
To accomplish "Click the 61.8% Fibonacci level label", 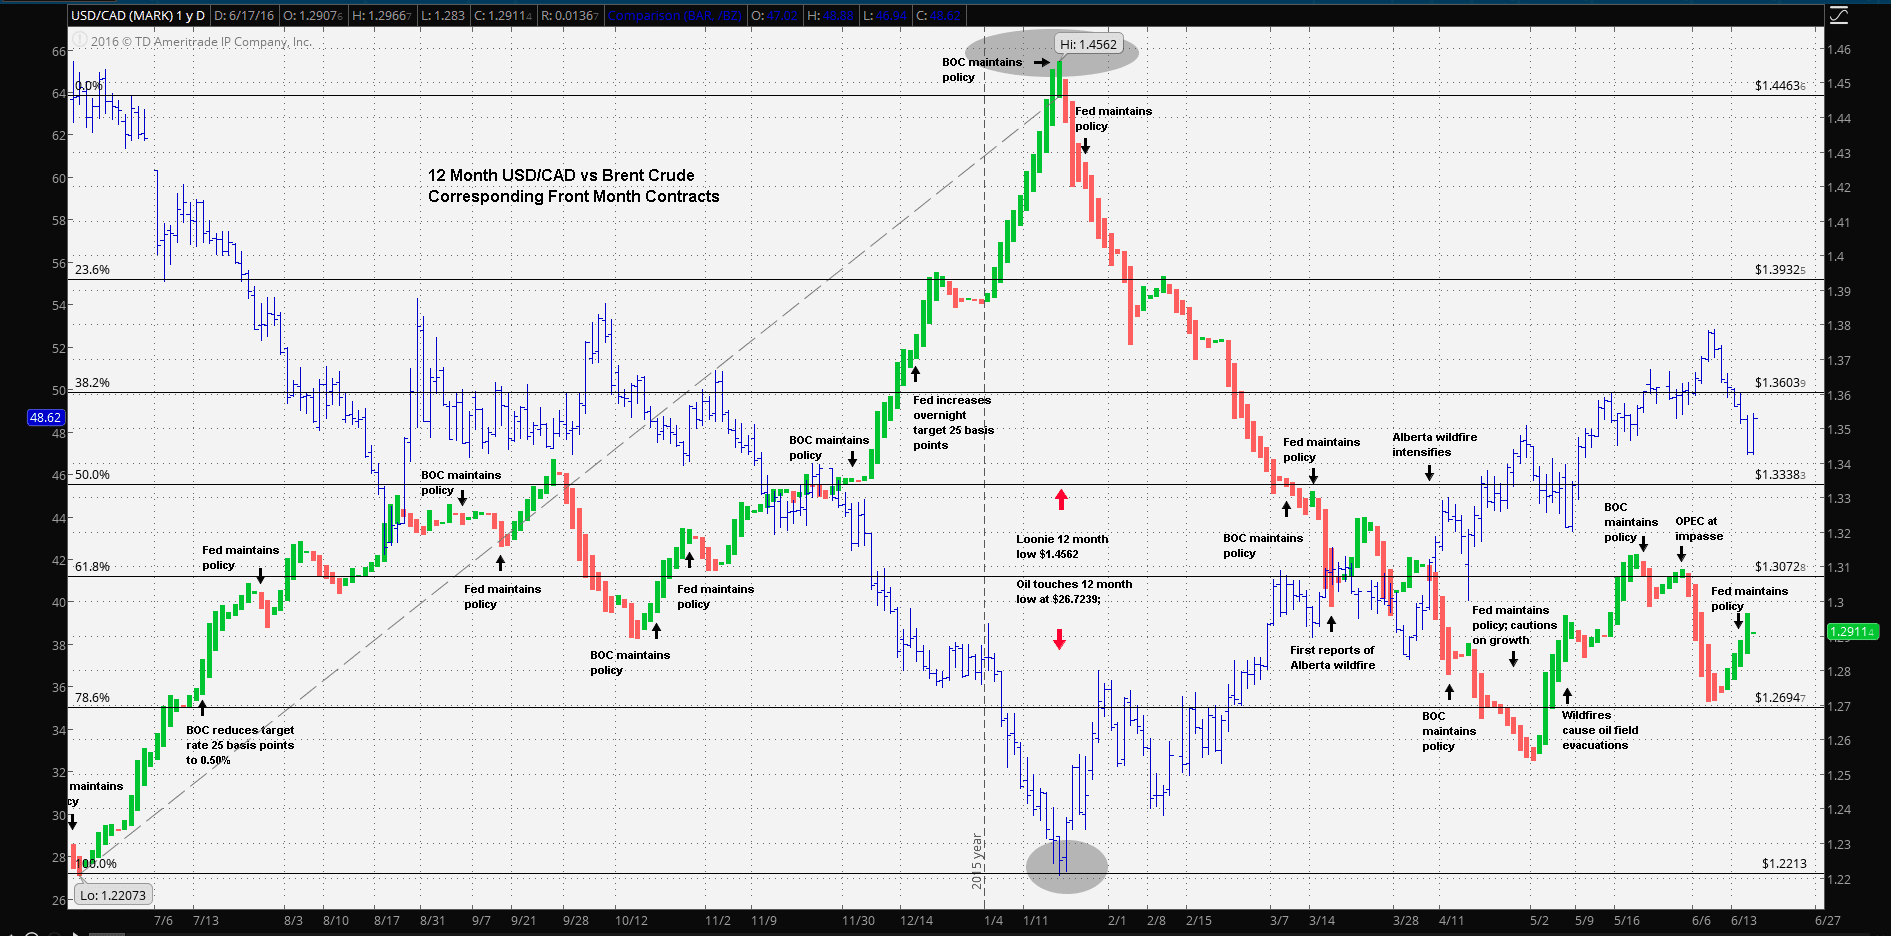I will [x=92, y=567].
